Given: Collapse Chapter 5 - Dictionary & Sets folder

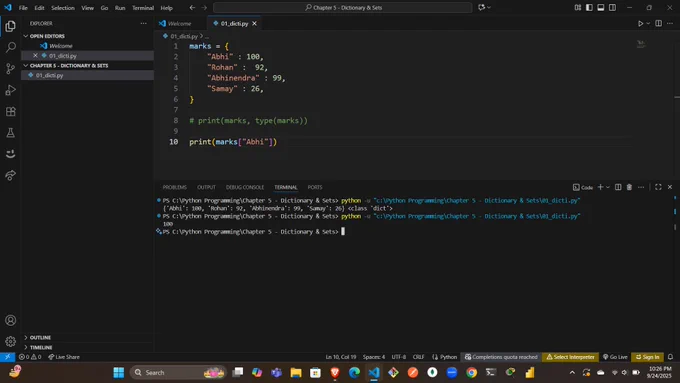Looking at the screenshot, I should point(69,65).
